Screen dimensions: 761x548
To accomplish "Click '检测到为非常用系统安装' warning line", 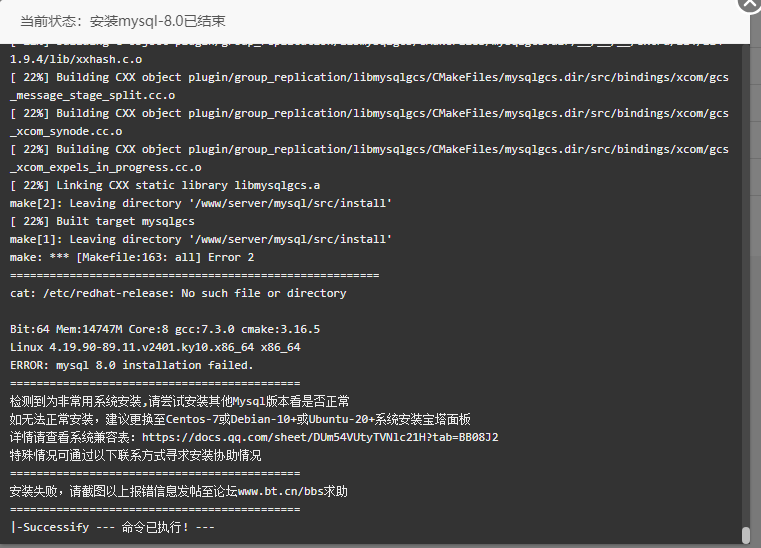I will 180,401.
